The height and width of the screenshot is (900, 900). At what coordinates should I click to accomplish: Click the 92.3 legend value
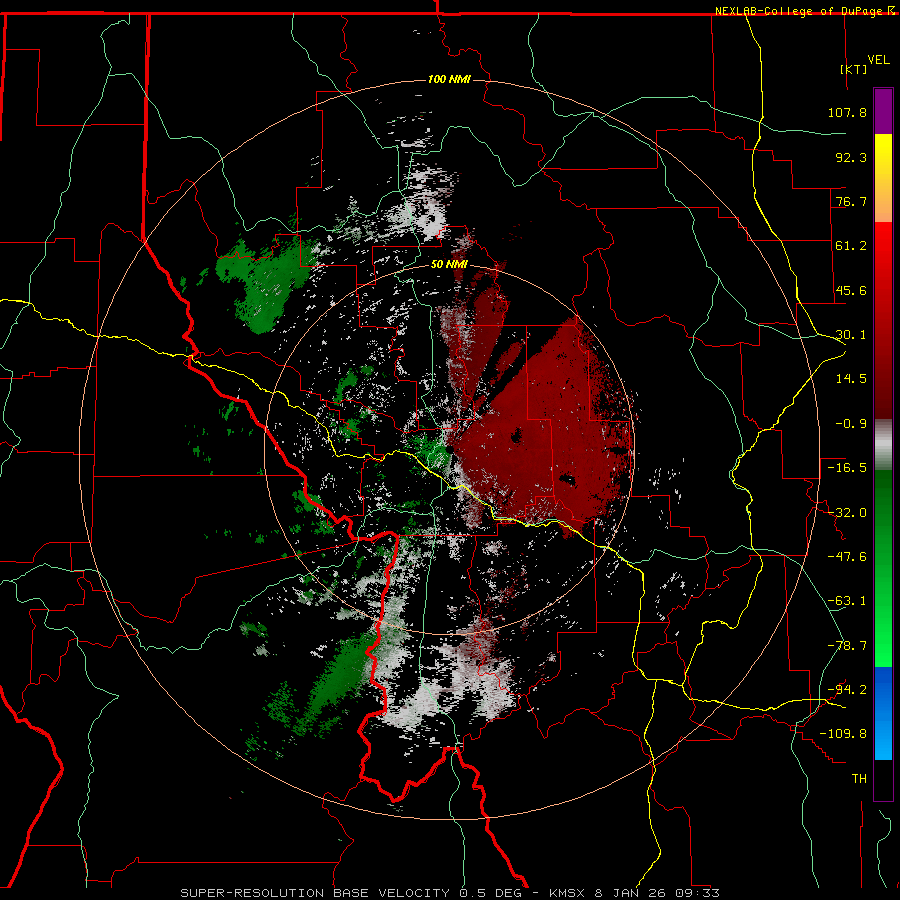click(x=851, y=157)
